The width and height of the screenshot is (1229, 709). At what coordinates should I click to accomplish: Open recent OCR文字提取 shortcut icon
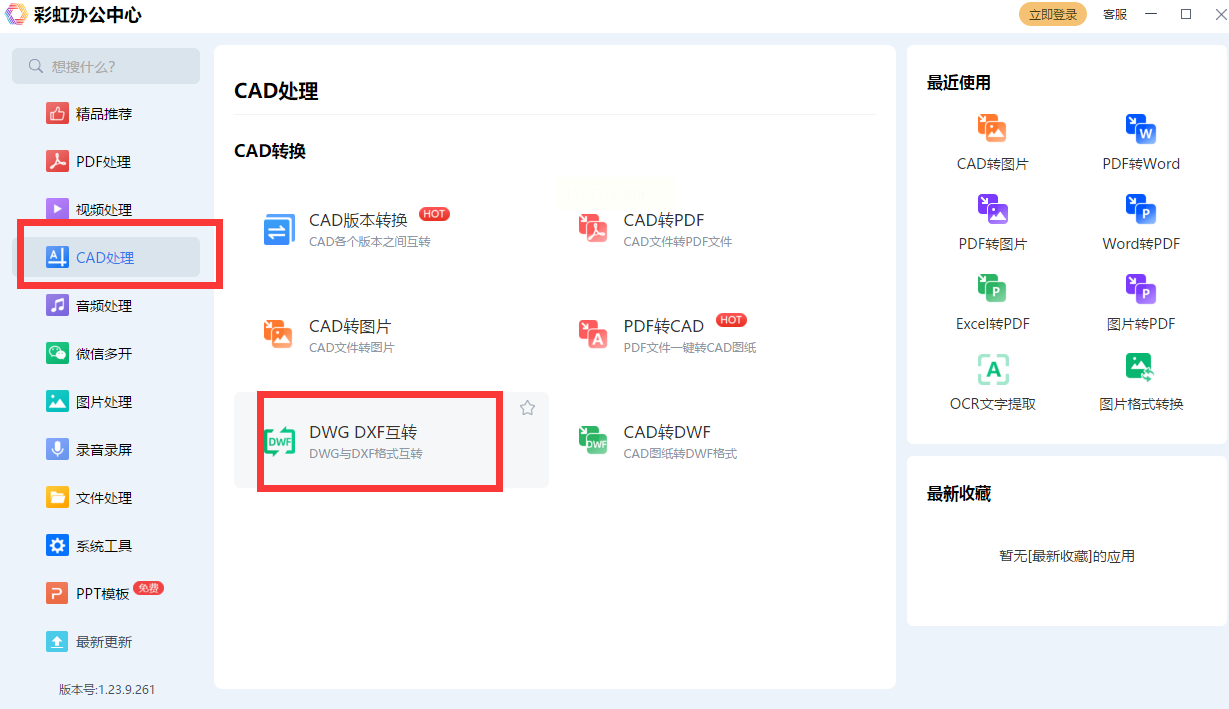[x=993, y=369]
